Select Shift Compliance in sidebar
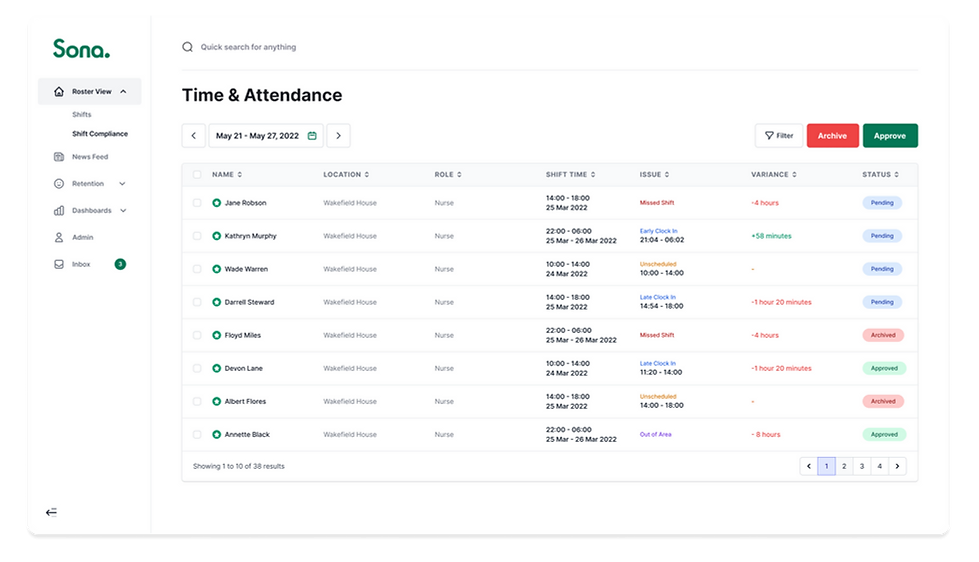Viewport: 979px width, 562px height. coord(100,134)
